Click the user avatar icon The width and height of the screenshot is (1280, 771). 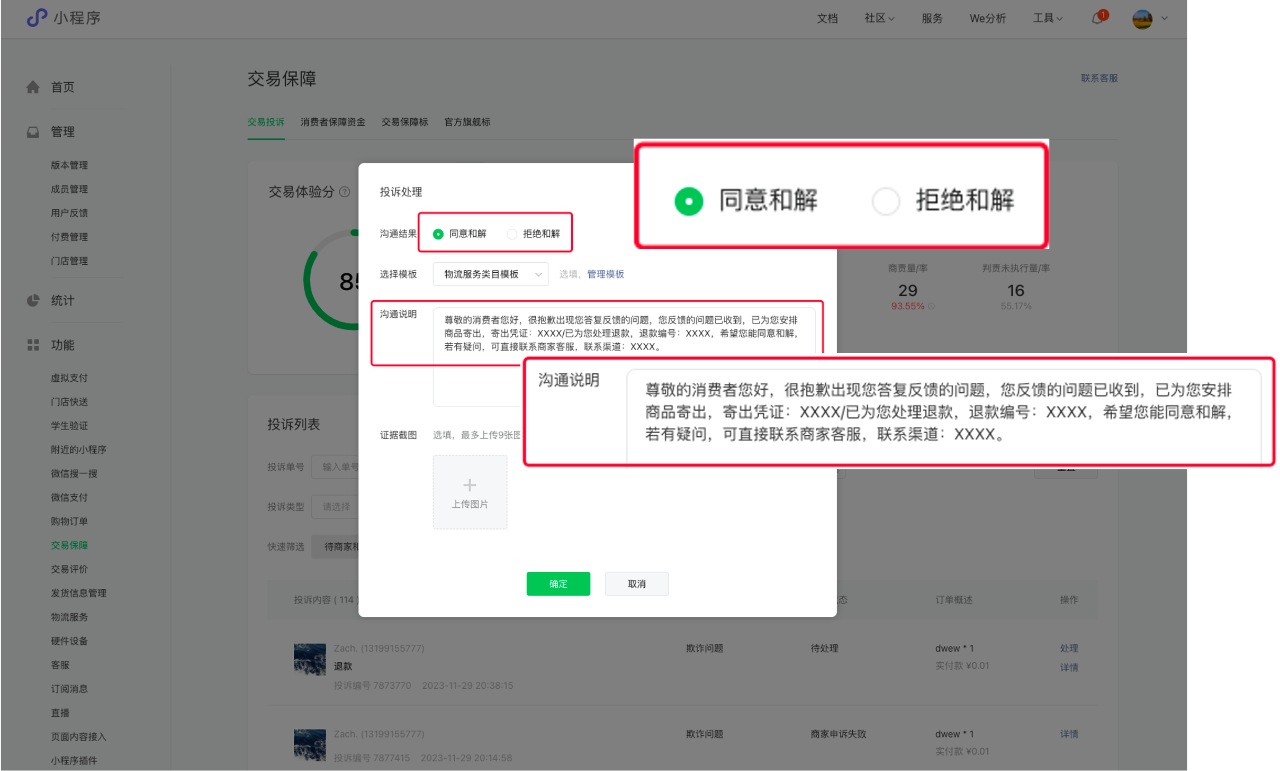coord(1142,18)
